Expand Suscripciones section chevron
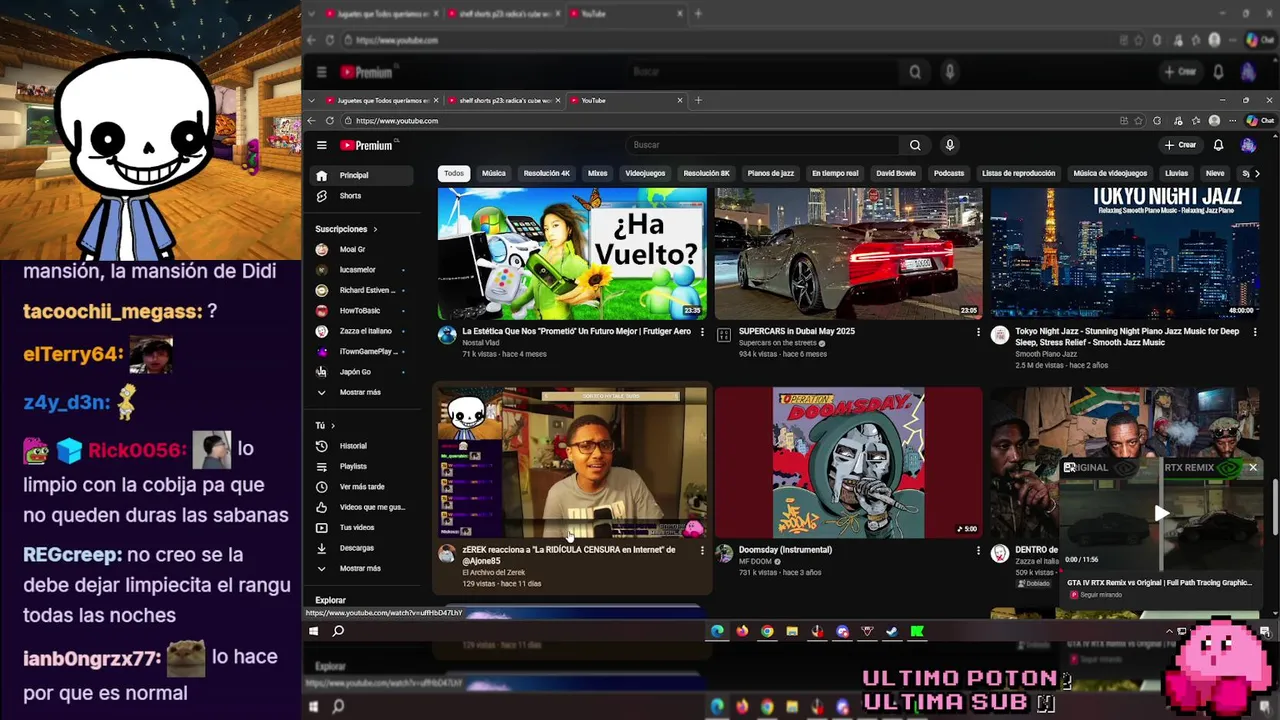This screenshot has height=720, width=1280. point(375,229)
